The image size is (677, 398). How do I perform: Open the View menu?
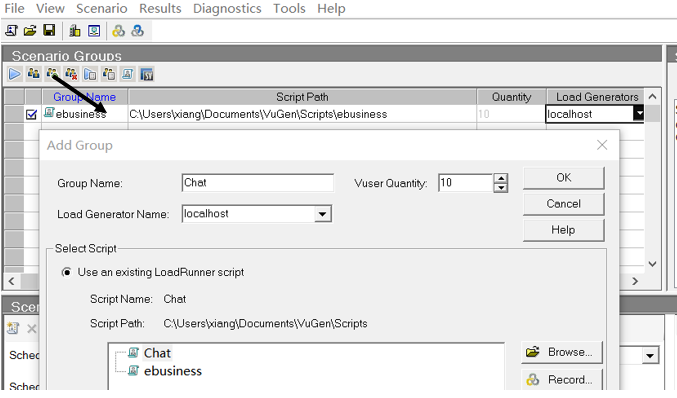(x=50, y=9)
